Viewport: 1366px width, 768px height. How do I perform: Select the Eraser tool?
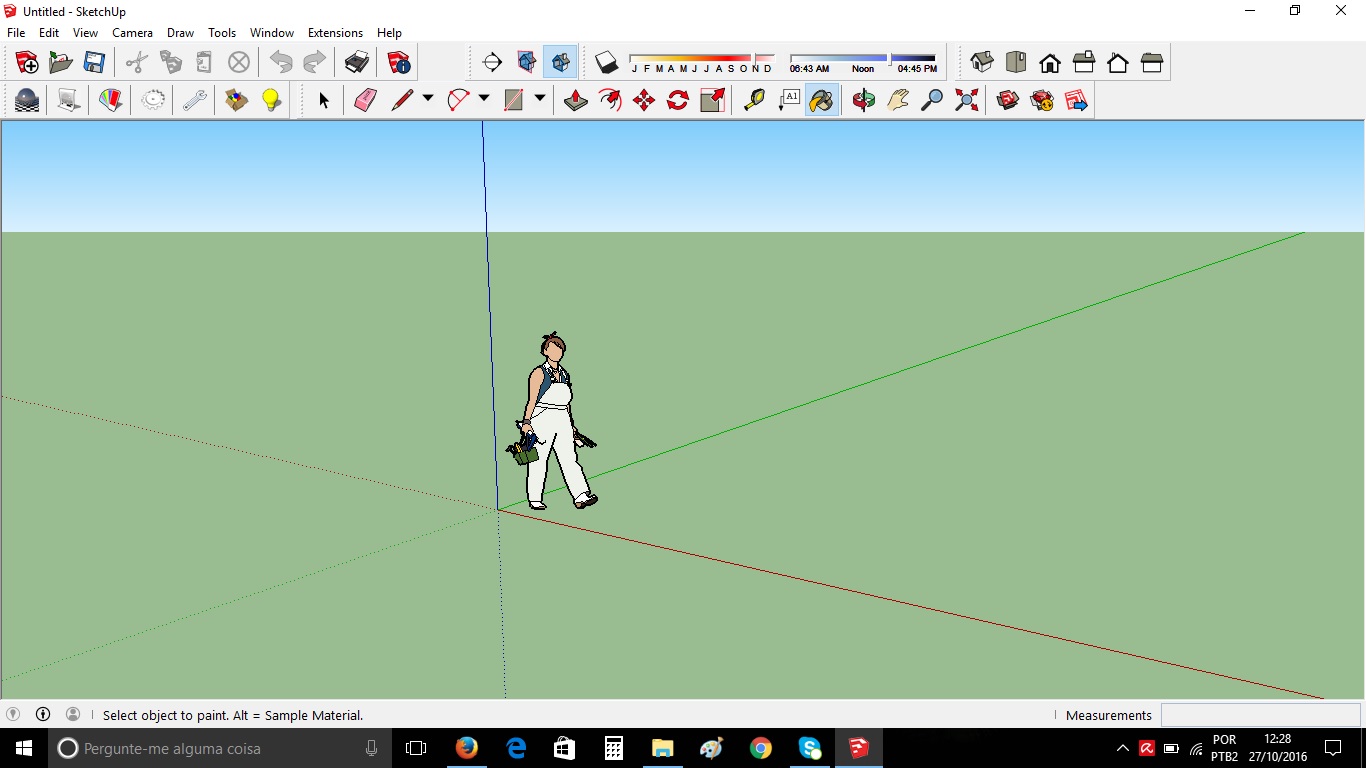365,100
